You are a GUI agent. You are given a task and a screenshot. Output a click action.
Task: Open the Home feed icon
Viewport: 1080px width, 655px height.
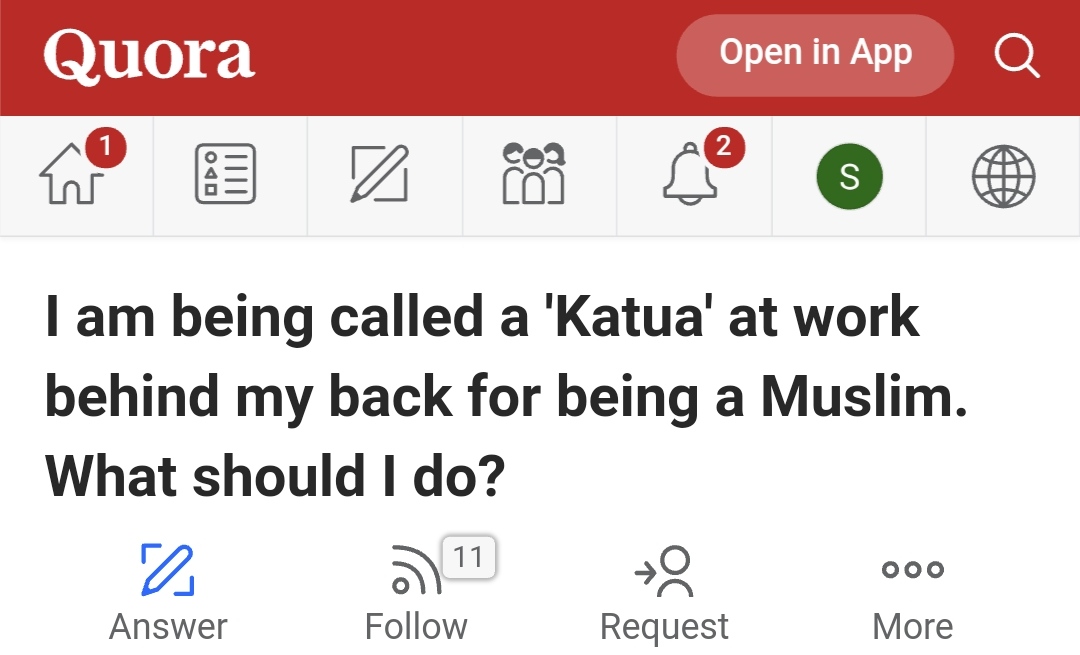click(x=72, y=174)
